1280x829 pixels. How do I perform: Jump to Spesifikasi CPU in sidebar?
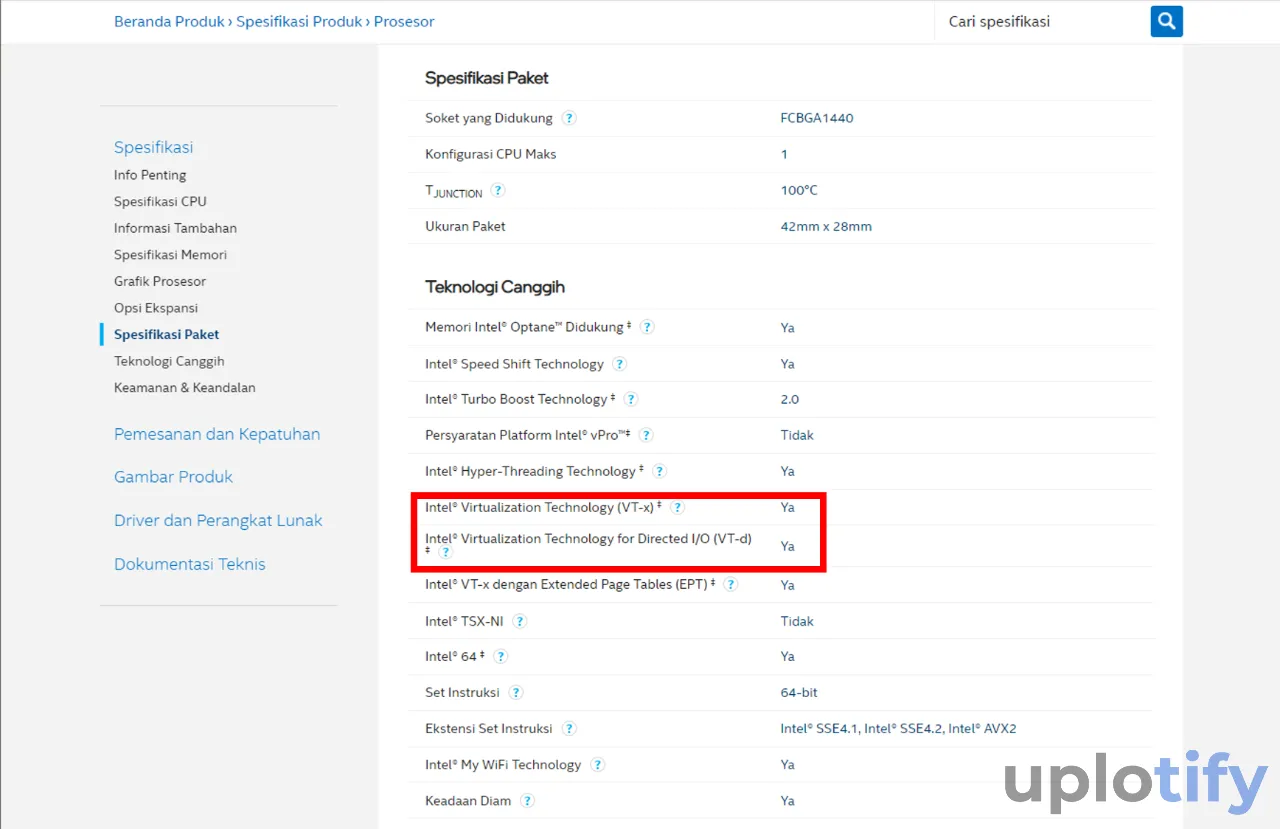[x=160, y=201]
